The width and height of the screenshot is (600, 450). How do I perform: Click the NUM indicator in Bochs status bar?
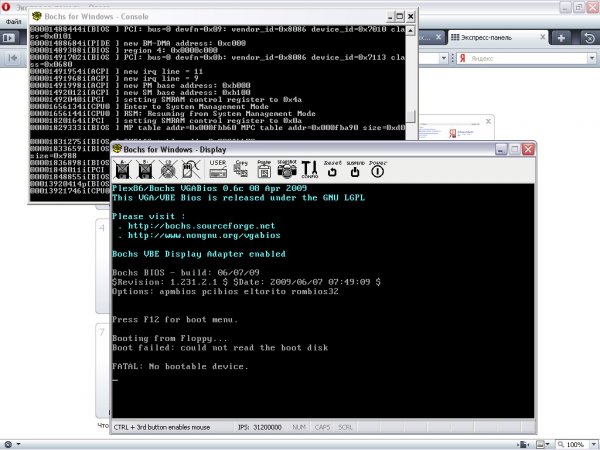click(298, 427)
